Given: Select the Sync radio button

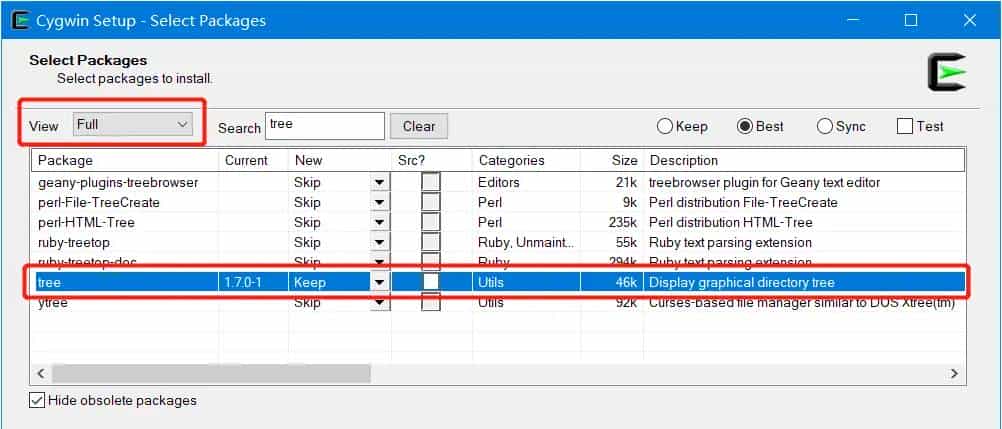Looking at the screenshot, I should click(x=825, y=127).
